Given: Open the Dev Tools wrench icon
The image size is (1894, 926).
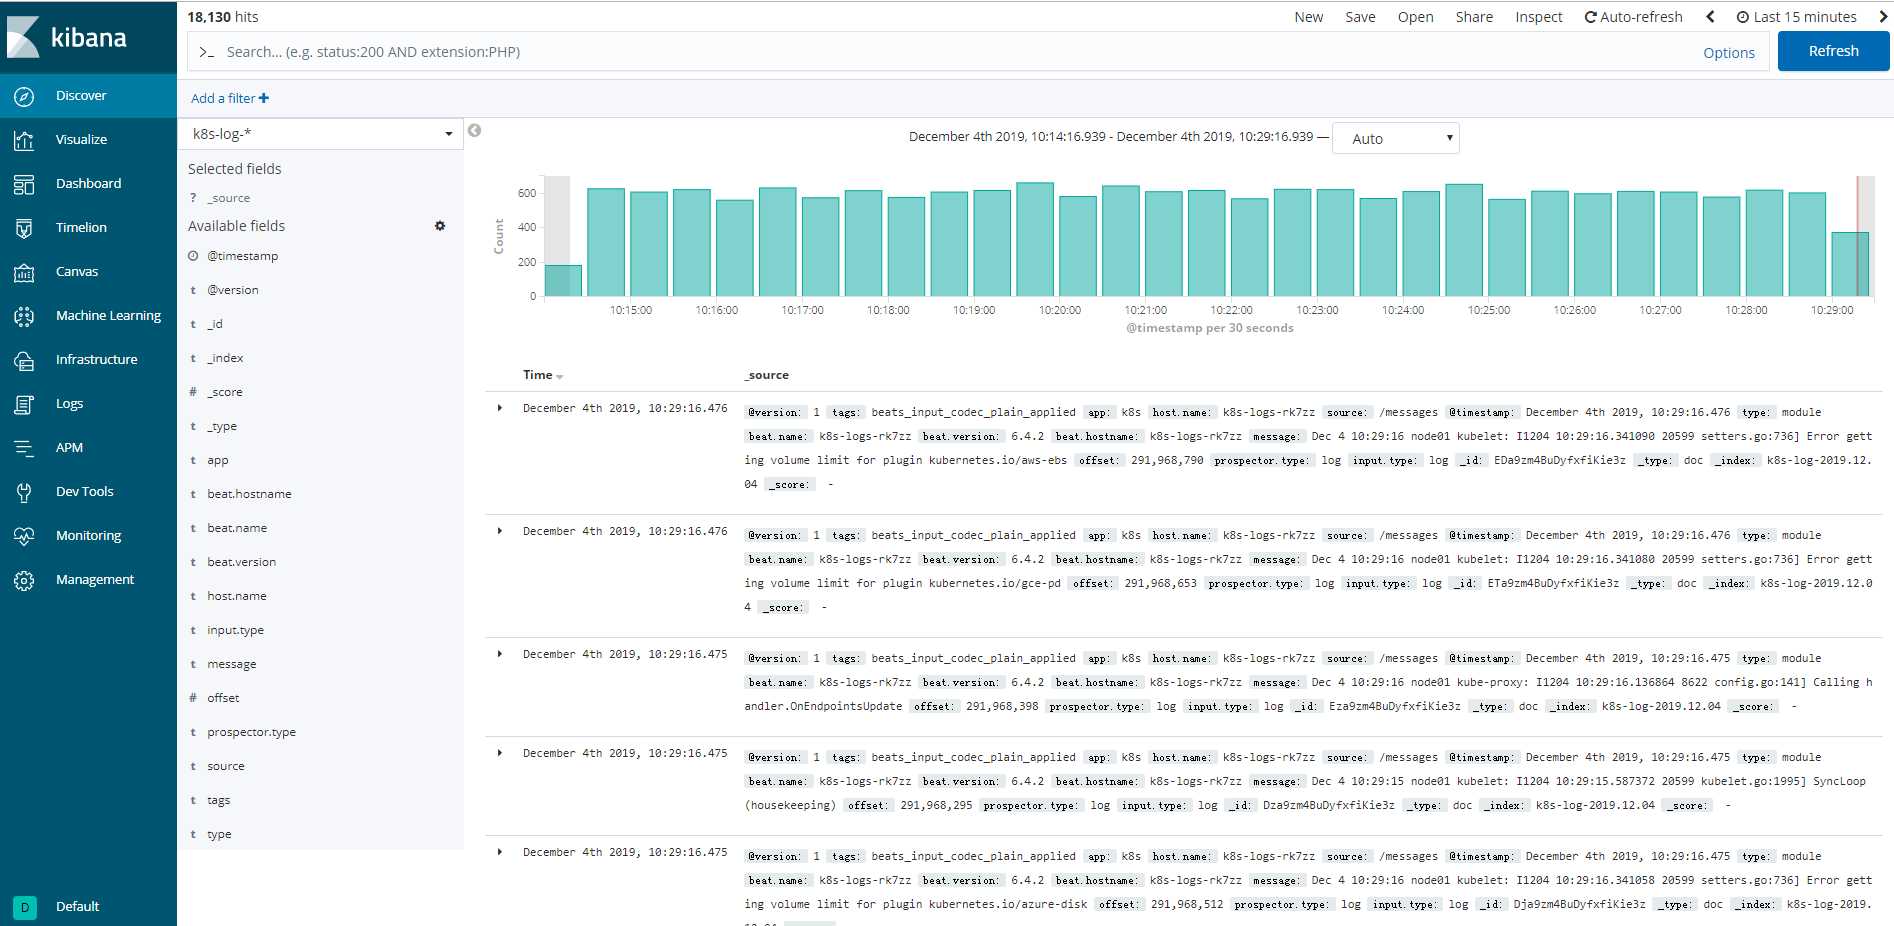Looking at the screenshot, I should point(24,492).
